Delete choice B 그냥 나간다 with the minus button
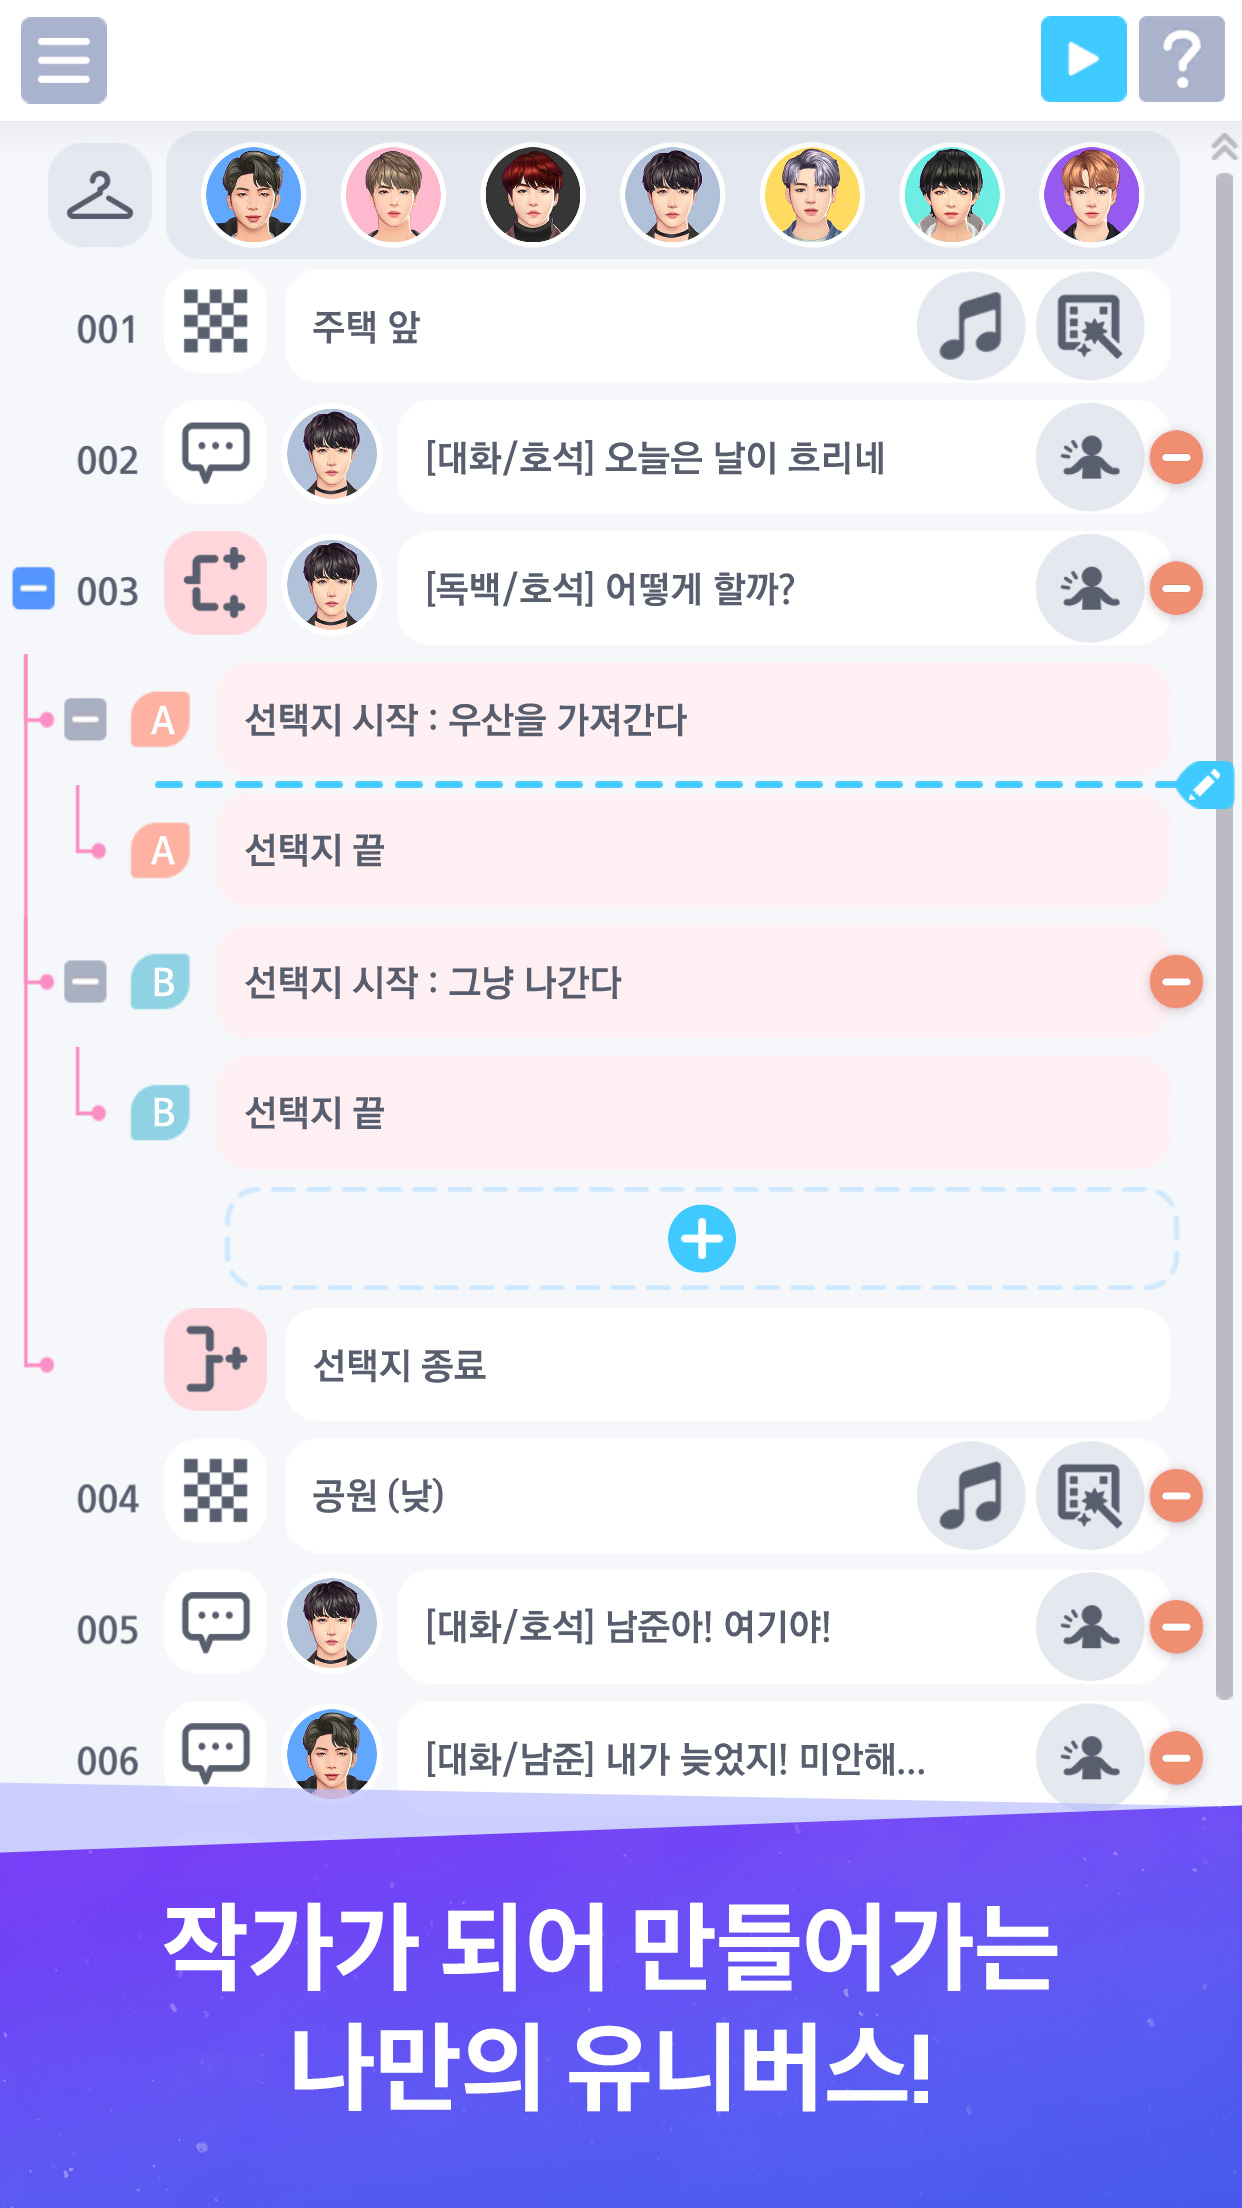 (x=1176, y=981)
